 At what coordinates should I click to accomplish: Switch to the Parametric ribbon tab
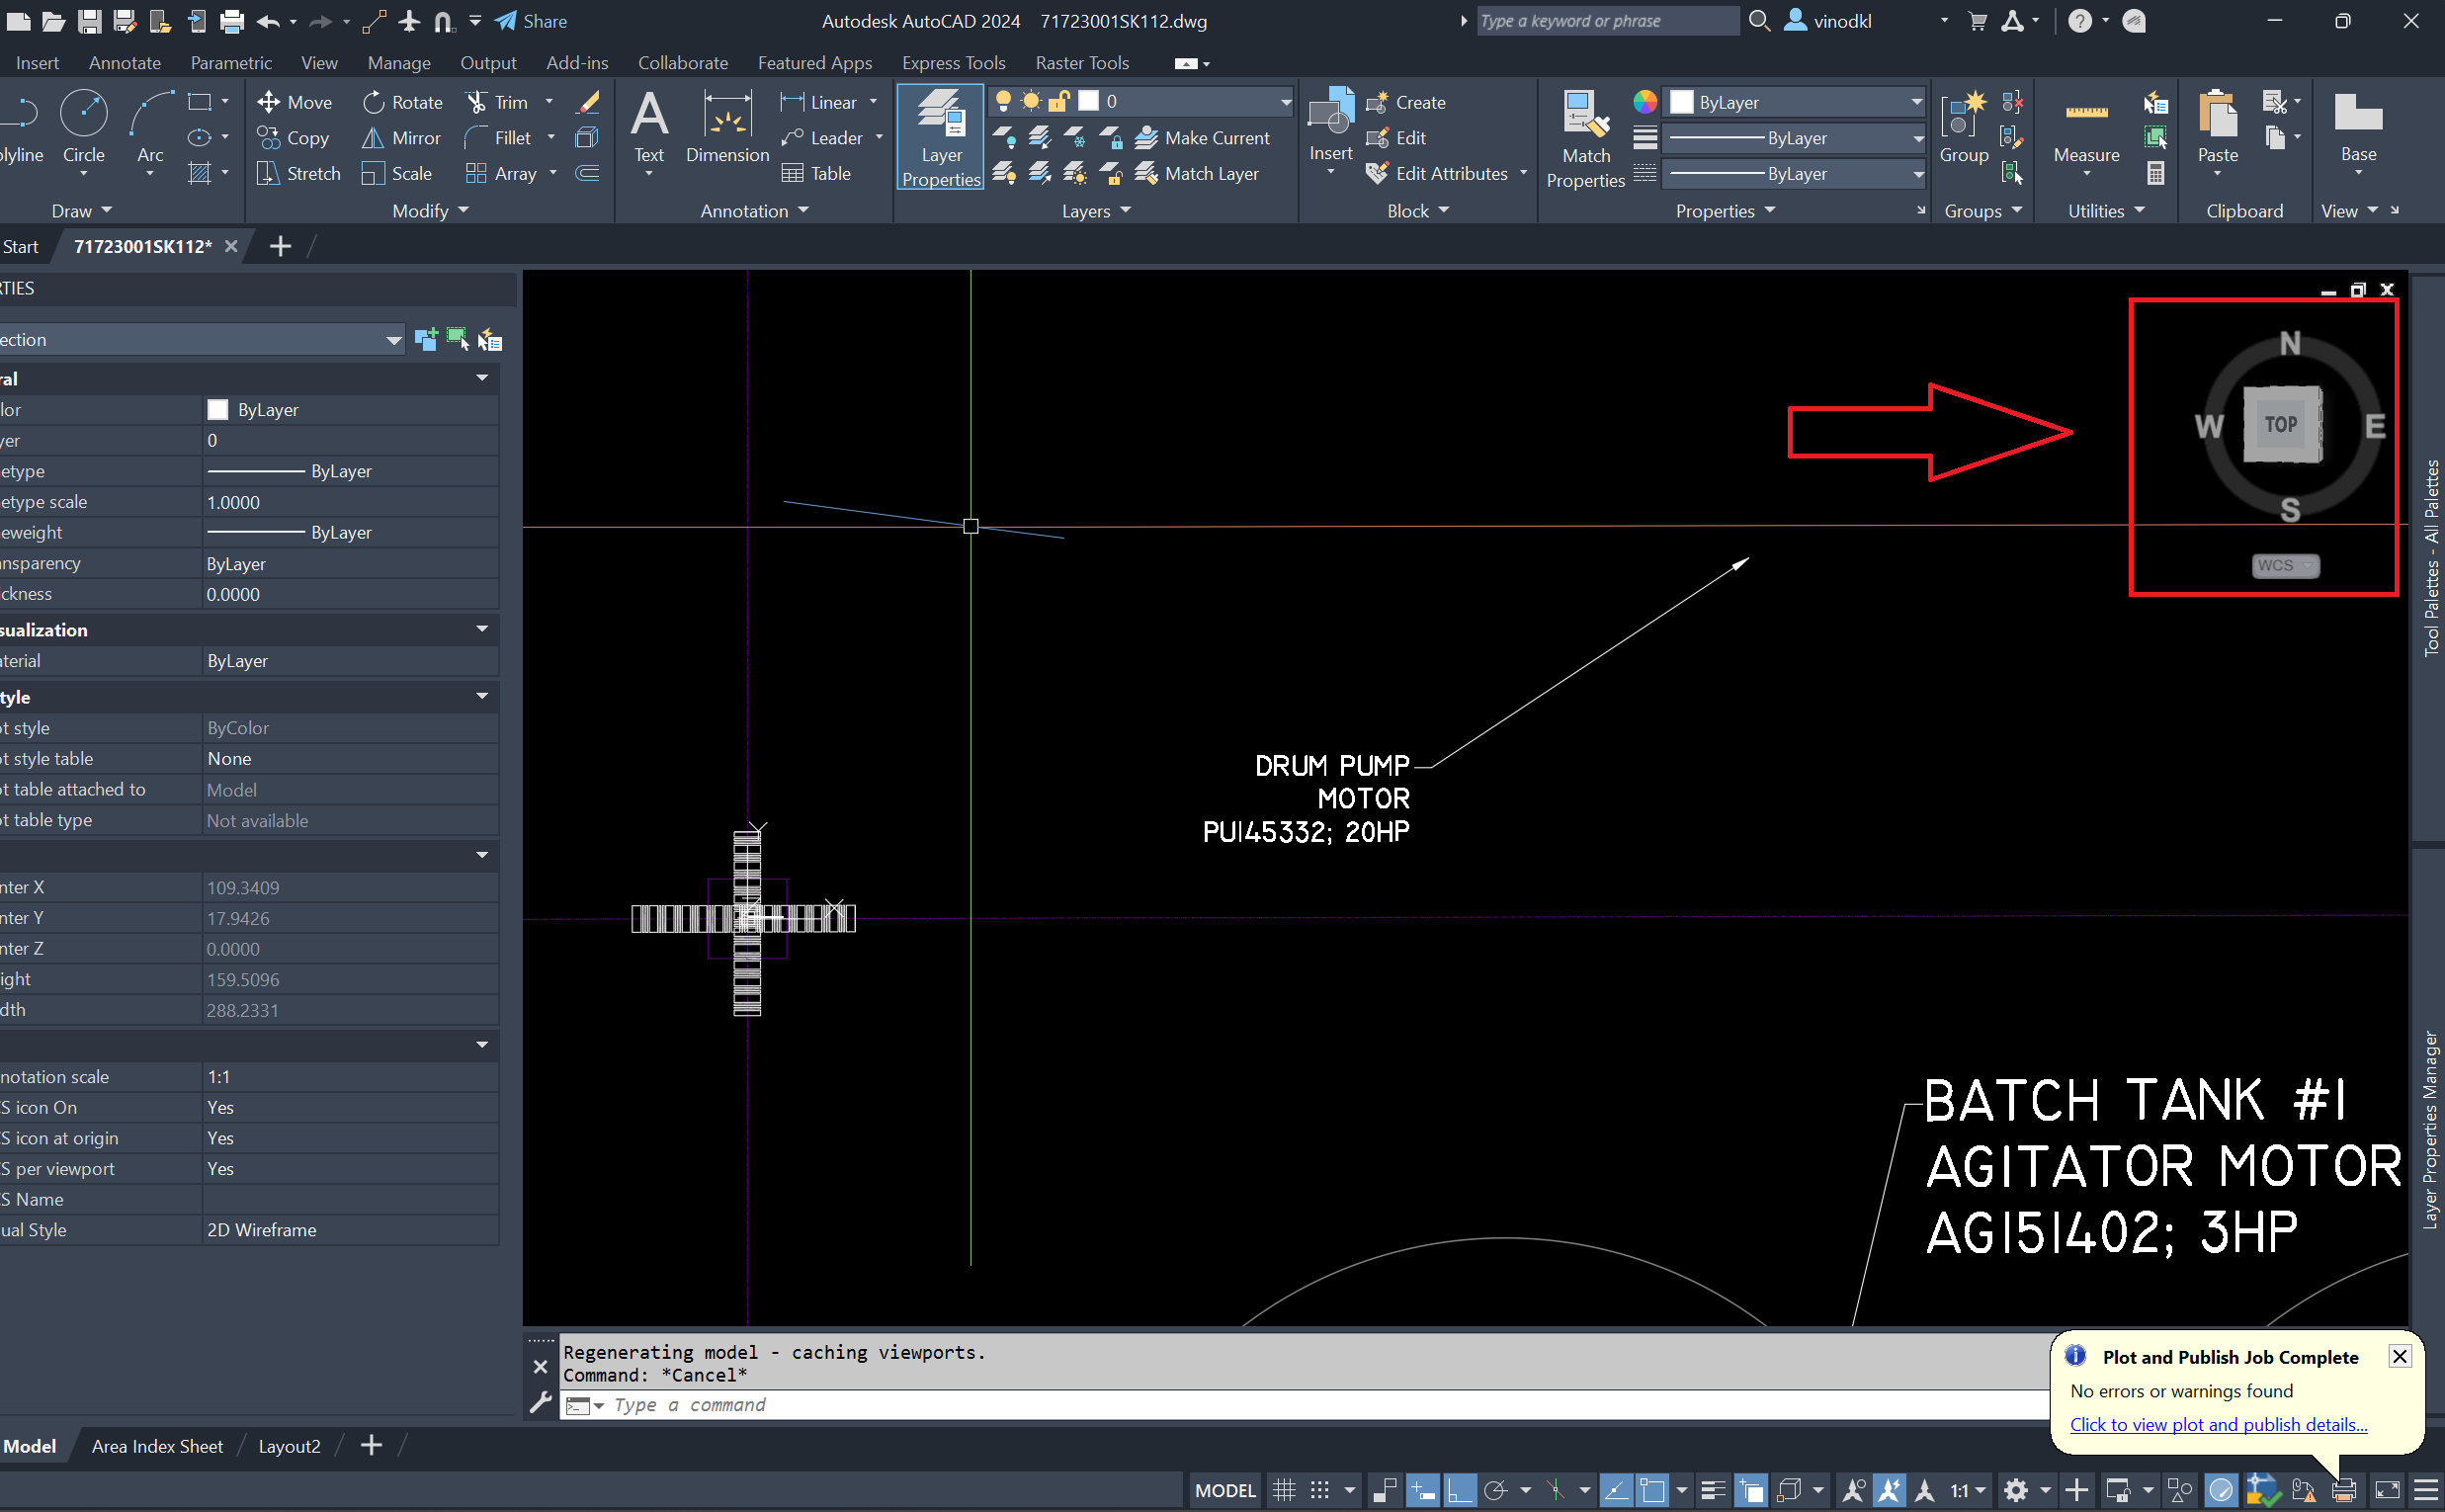click(231, 62)
